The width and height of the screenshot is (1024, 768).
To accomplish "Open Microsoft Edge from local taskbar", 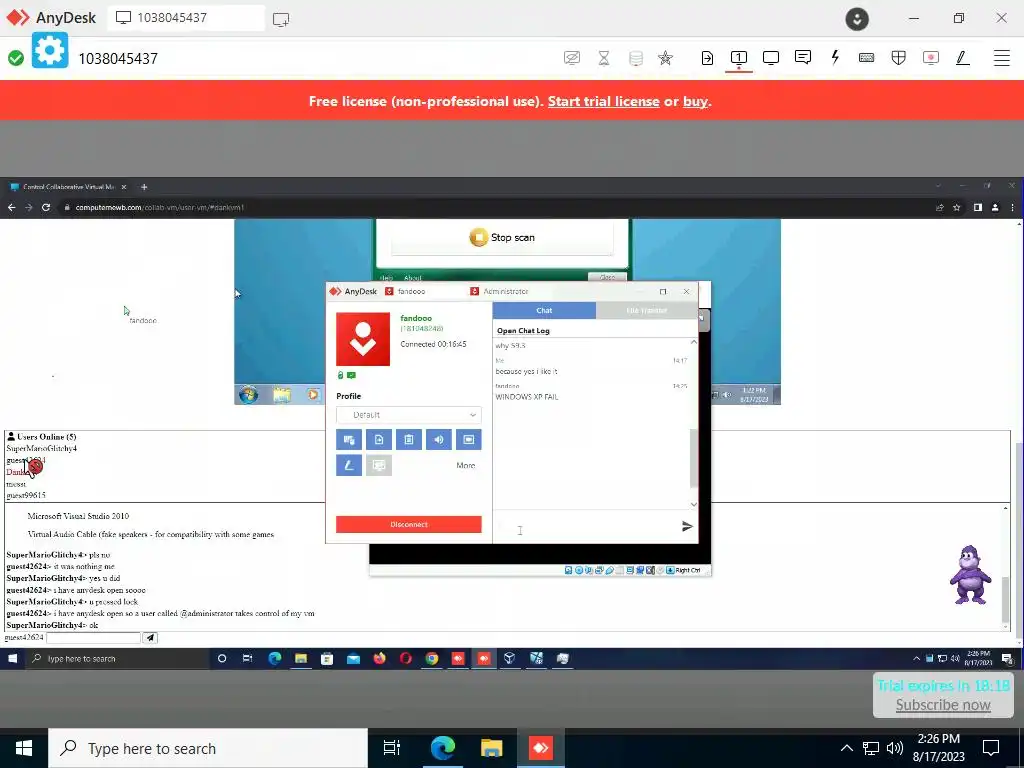I will [443, 748].
